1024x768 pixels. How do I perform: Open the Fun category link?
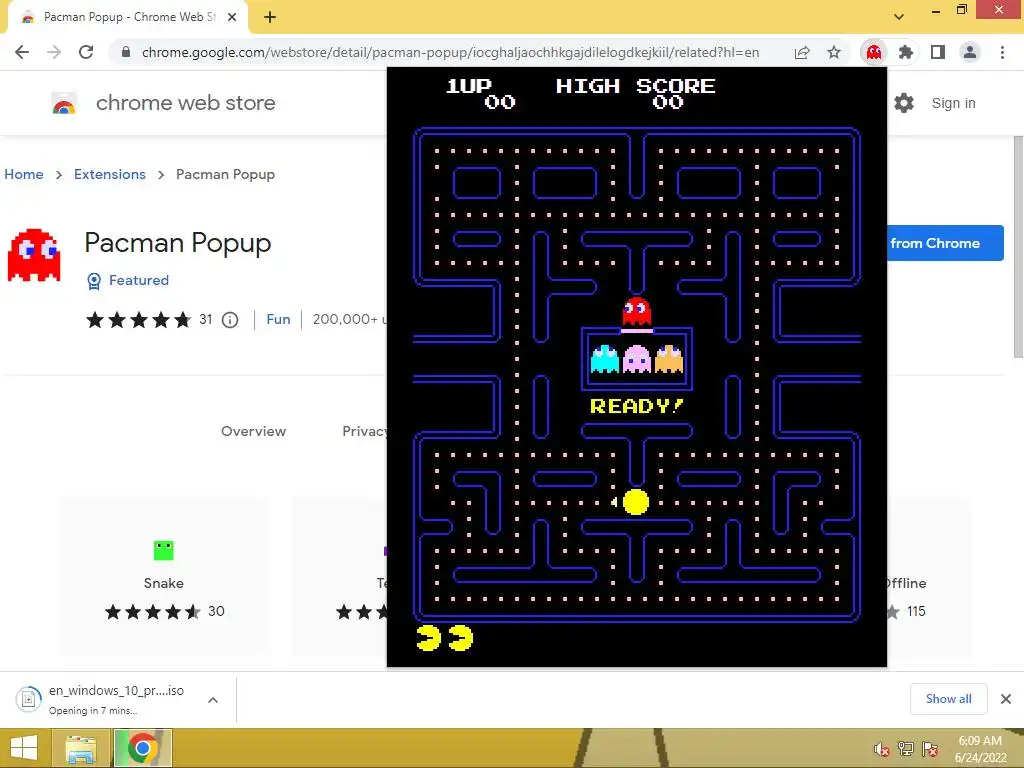pyautogui.click(x=278, y=319)
